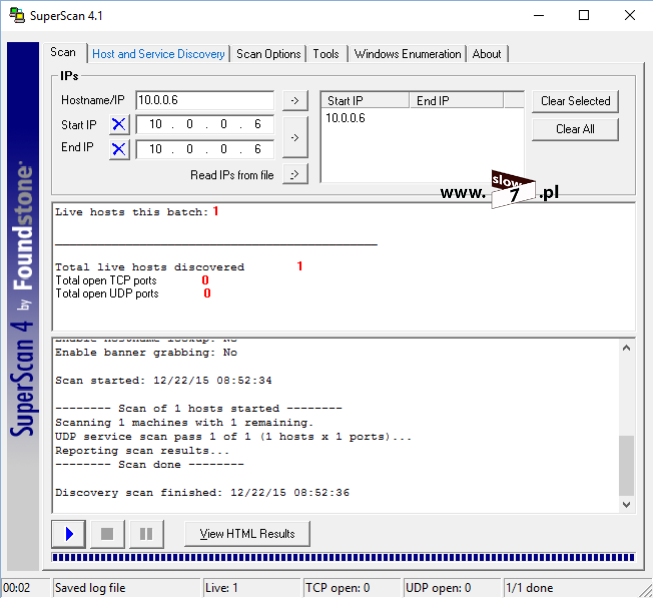653x598 pixels.
Task: Click the End IP column header
Action: [456, 101]
